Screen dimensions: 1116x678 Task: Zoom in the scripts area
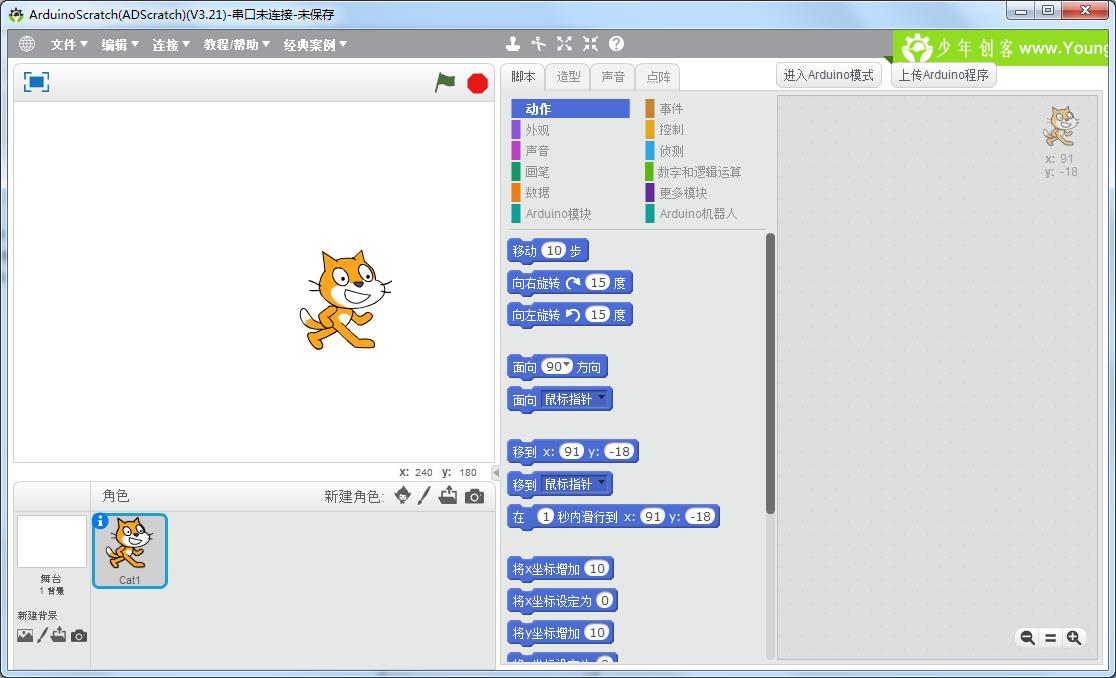tap(1074, 637)
